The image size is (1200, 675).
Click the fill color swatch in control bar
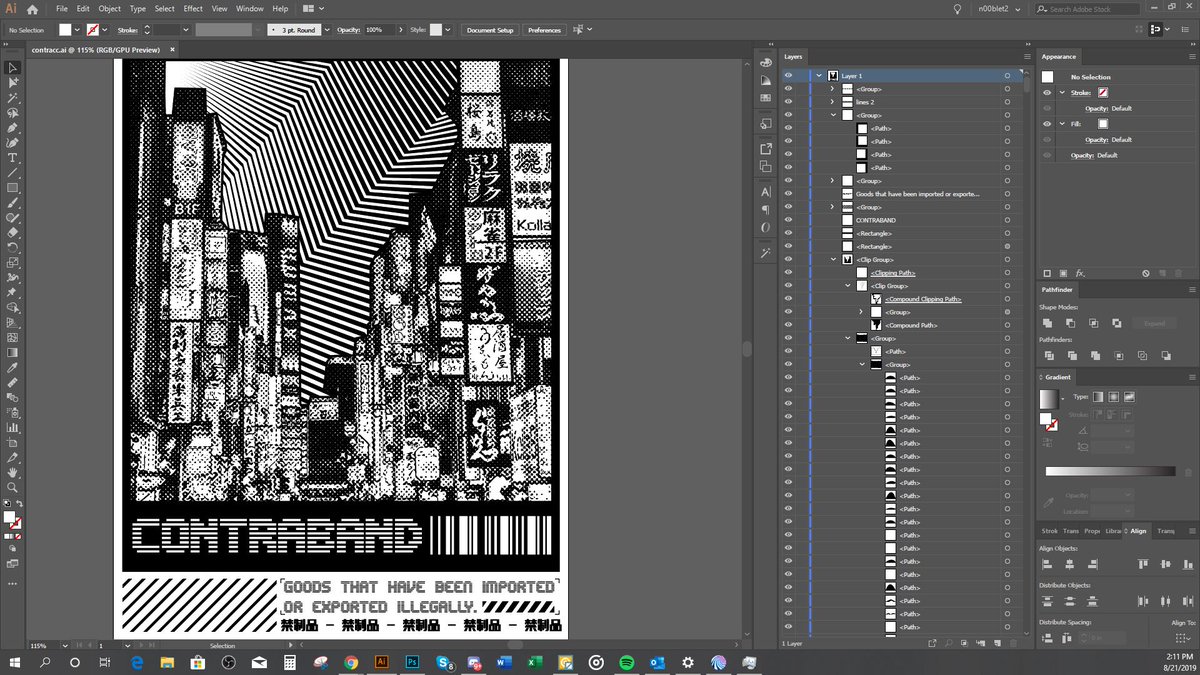tap(65, 30)
